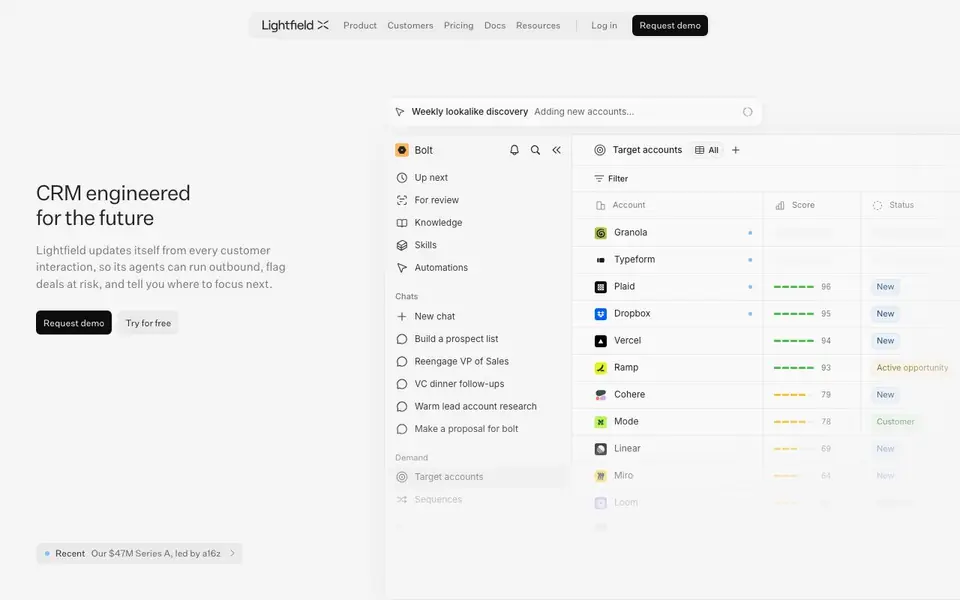
Task: Click Request demo below the headline
Action: 73,323
